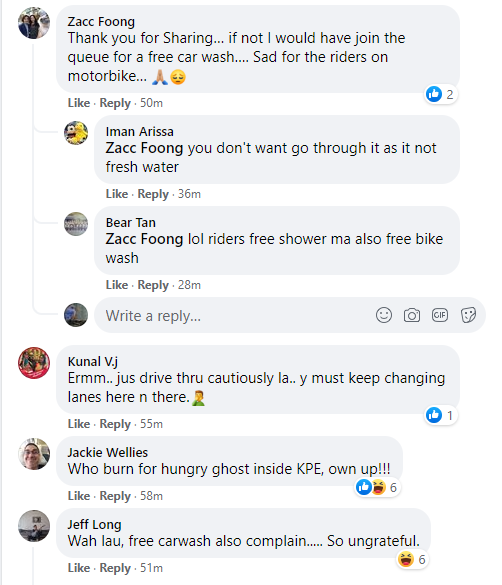This screenshot has width=502, height=585.
Task: Like Jackie Wellies' comment
Action: pyautogui.click(x=79, y=496)
